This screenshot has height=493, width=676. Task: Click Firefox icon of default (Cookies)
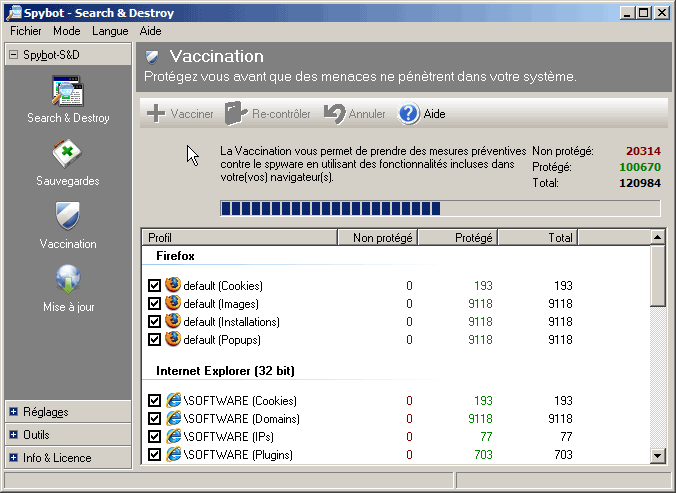[x=173, y=285]
